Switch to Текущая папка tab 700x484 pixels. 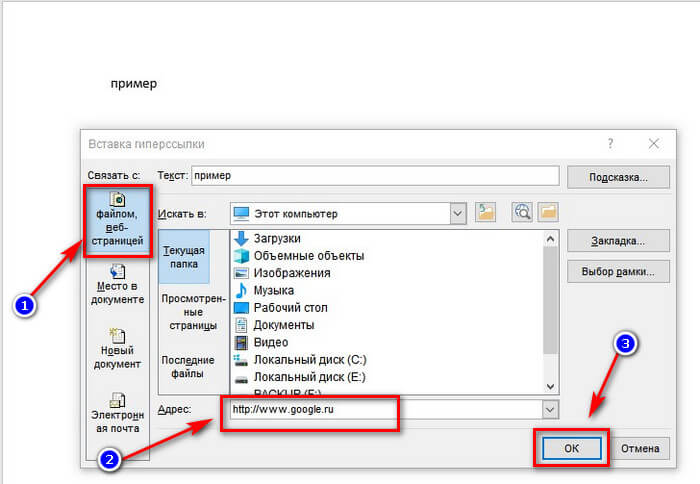point(184,257)
